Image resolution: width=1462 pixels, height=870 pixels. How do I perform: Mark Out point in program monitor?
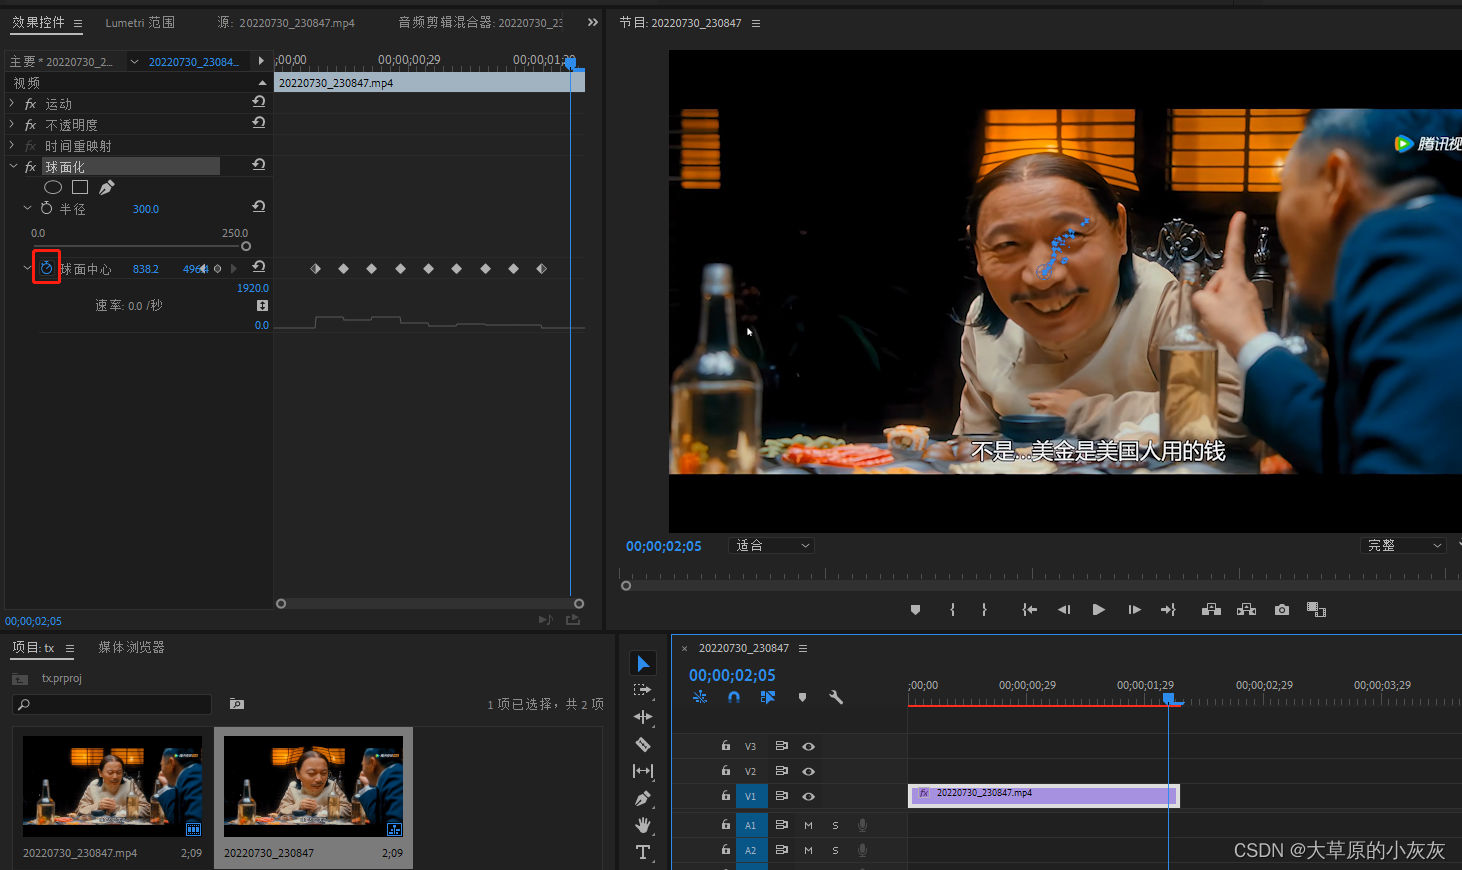point(984,610)
